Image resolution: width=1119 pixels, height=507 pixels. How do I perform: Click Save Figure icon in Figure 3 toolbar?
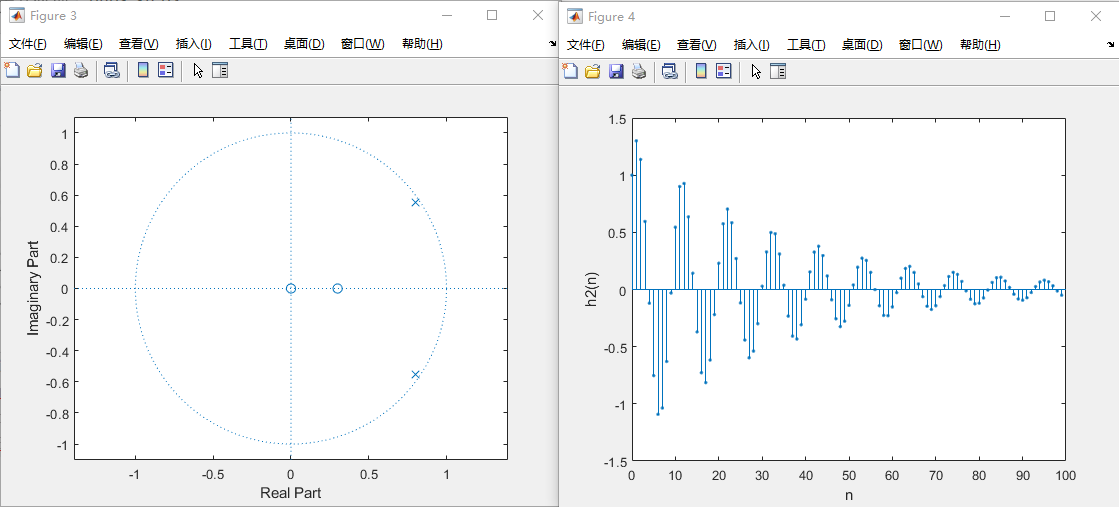[x=58, y=70]
